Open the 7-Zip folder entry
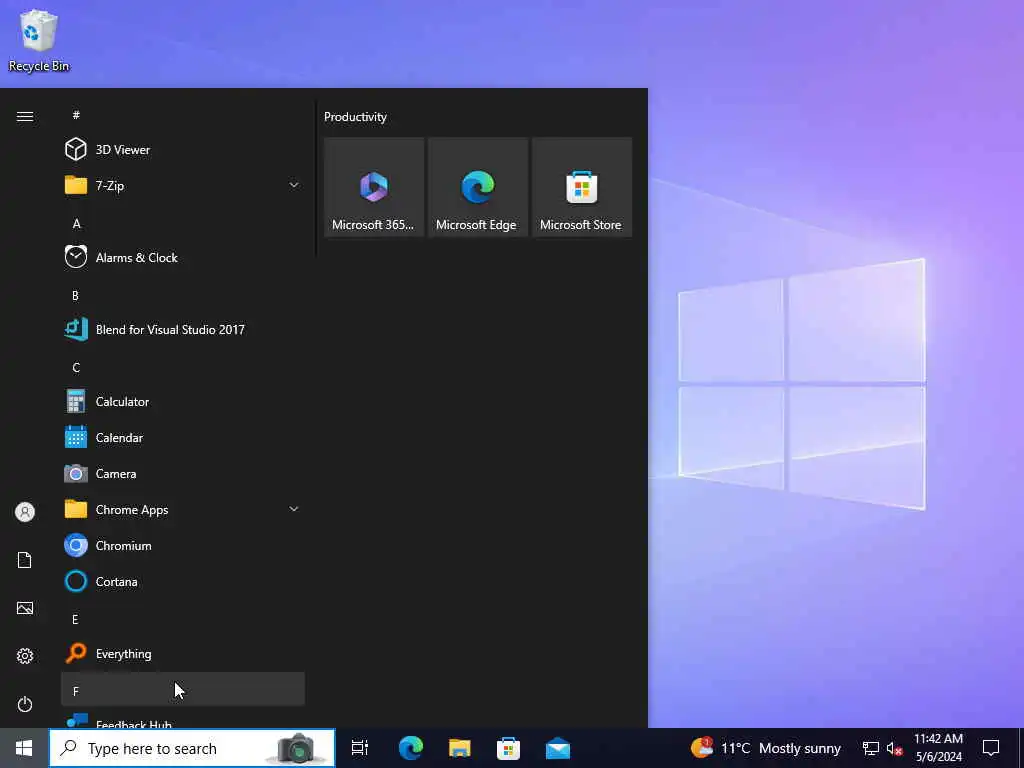Image resolution: width=1024 pixels, height=768 pixels. pos(182,185)
